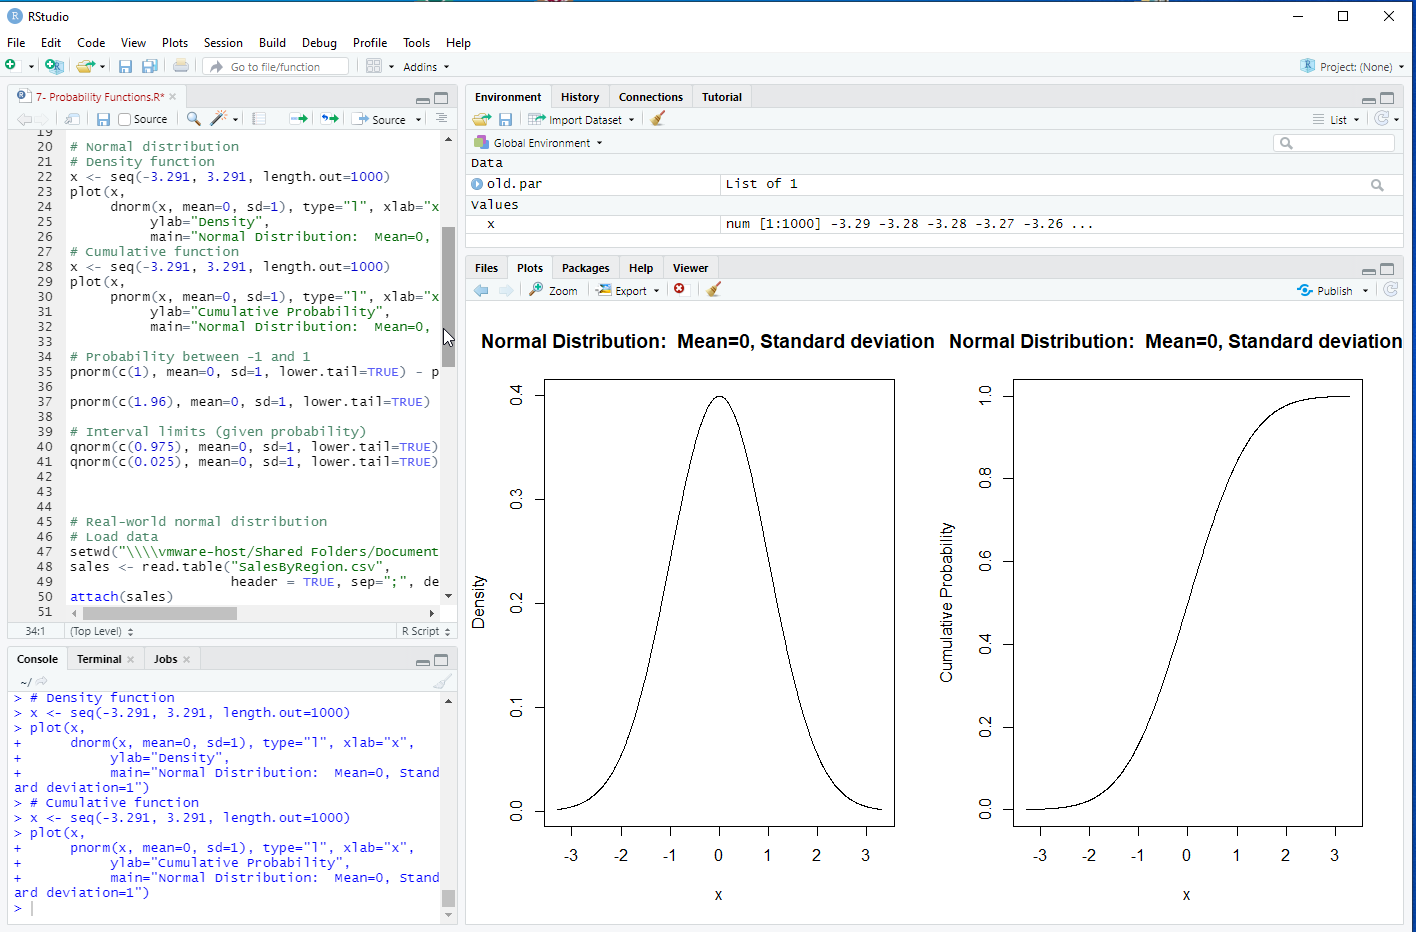
Task: Remove current plot with the red X icon
Action: click(680, 289)
